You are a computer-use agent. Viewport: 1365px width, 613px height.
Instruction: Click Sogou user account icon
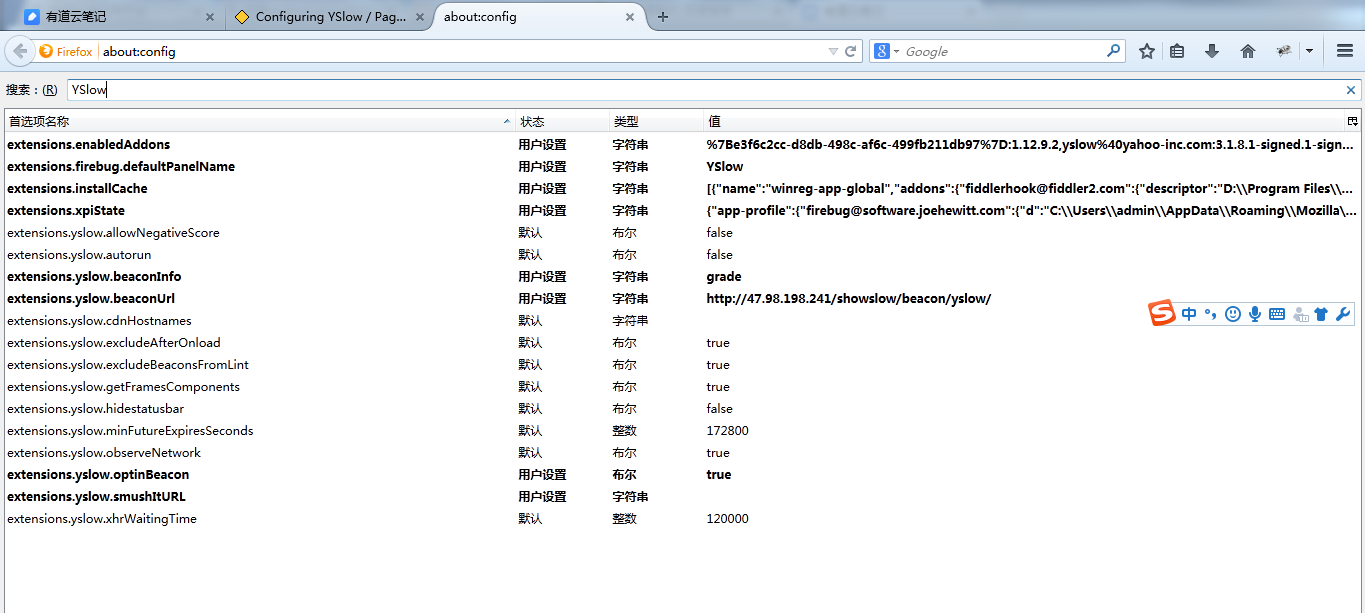point(1300,314)
